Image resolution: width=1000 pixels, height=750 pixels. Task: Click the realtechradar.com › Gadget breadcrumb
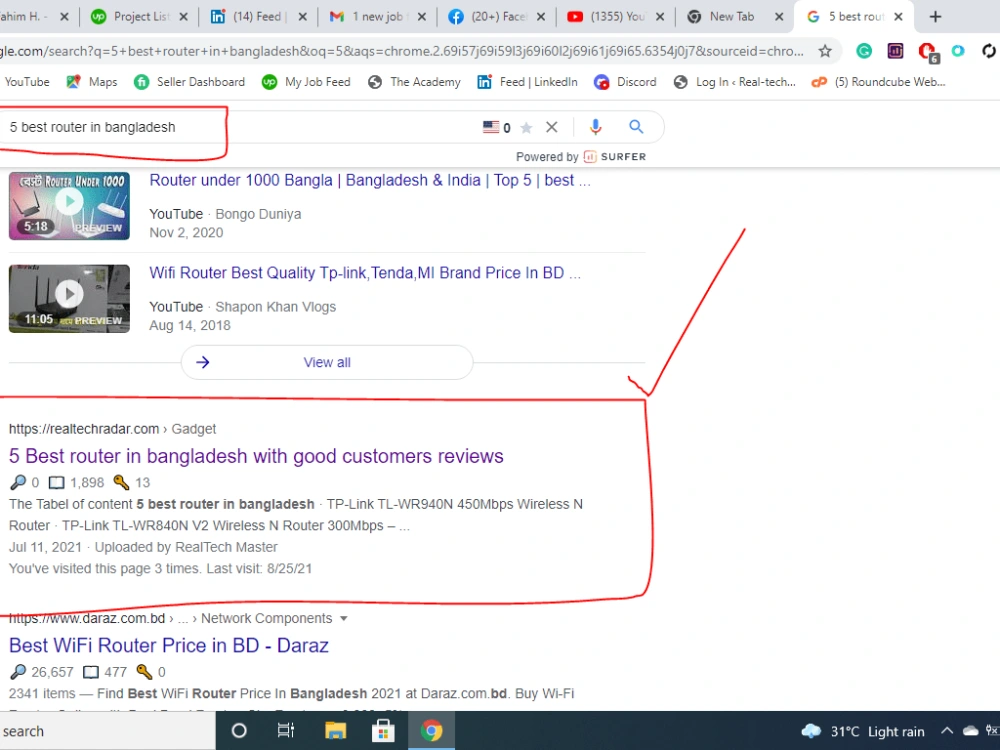112,429
